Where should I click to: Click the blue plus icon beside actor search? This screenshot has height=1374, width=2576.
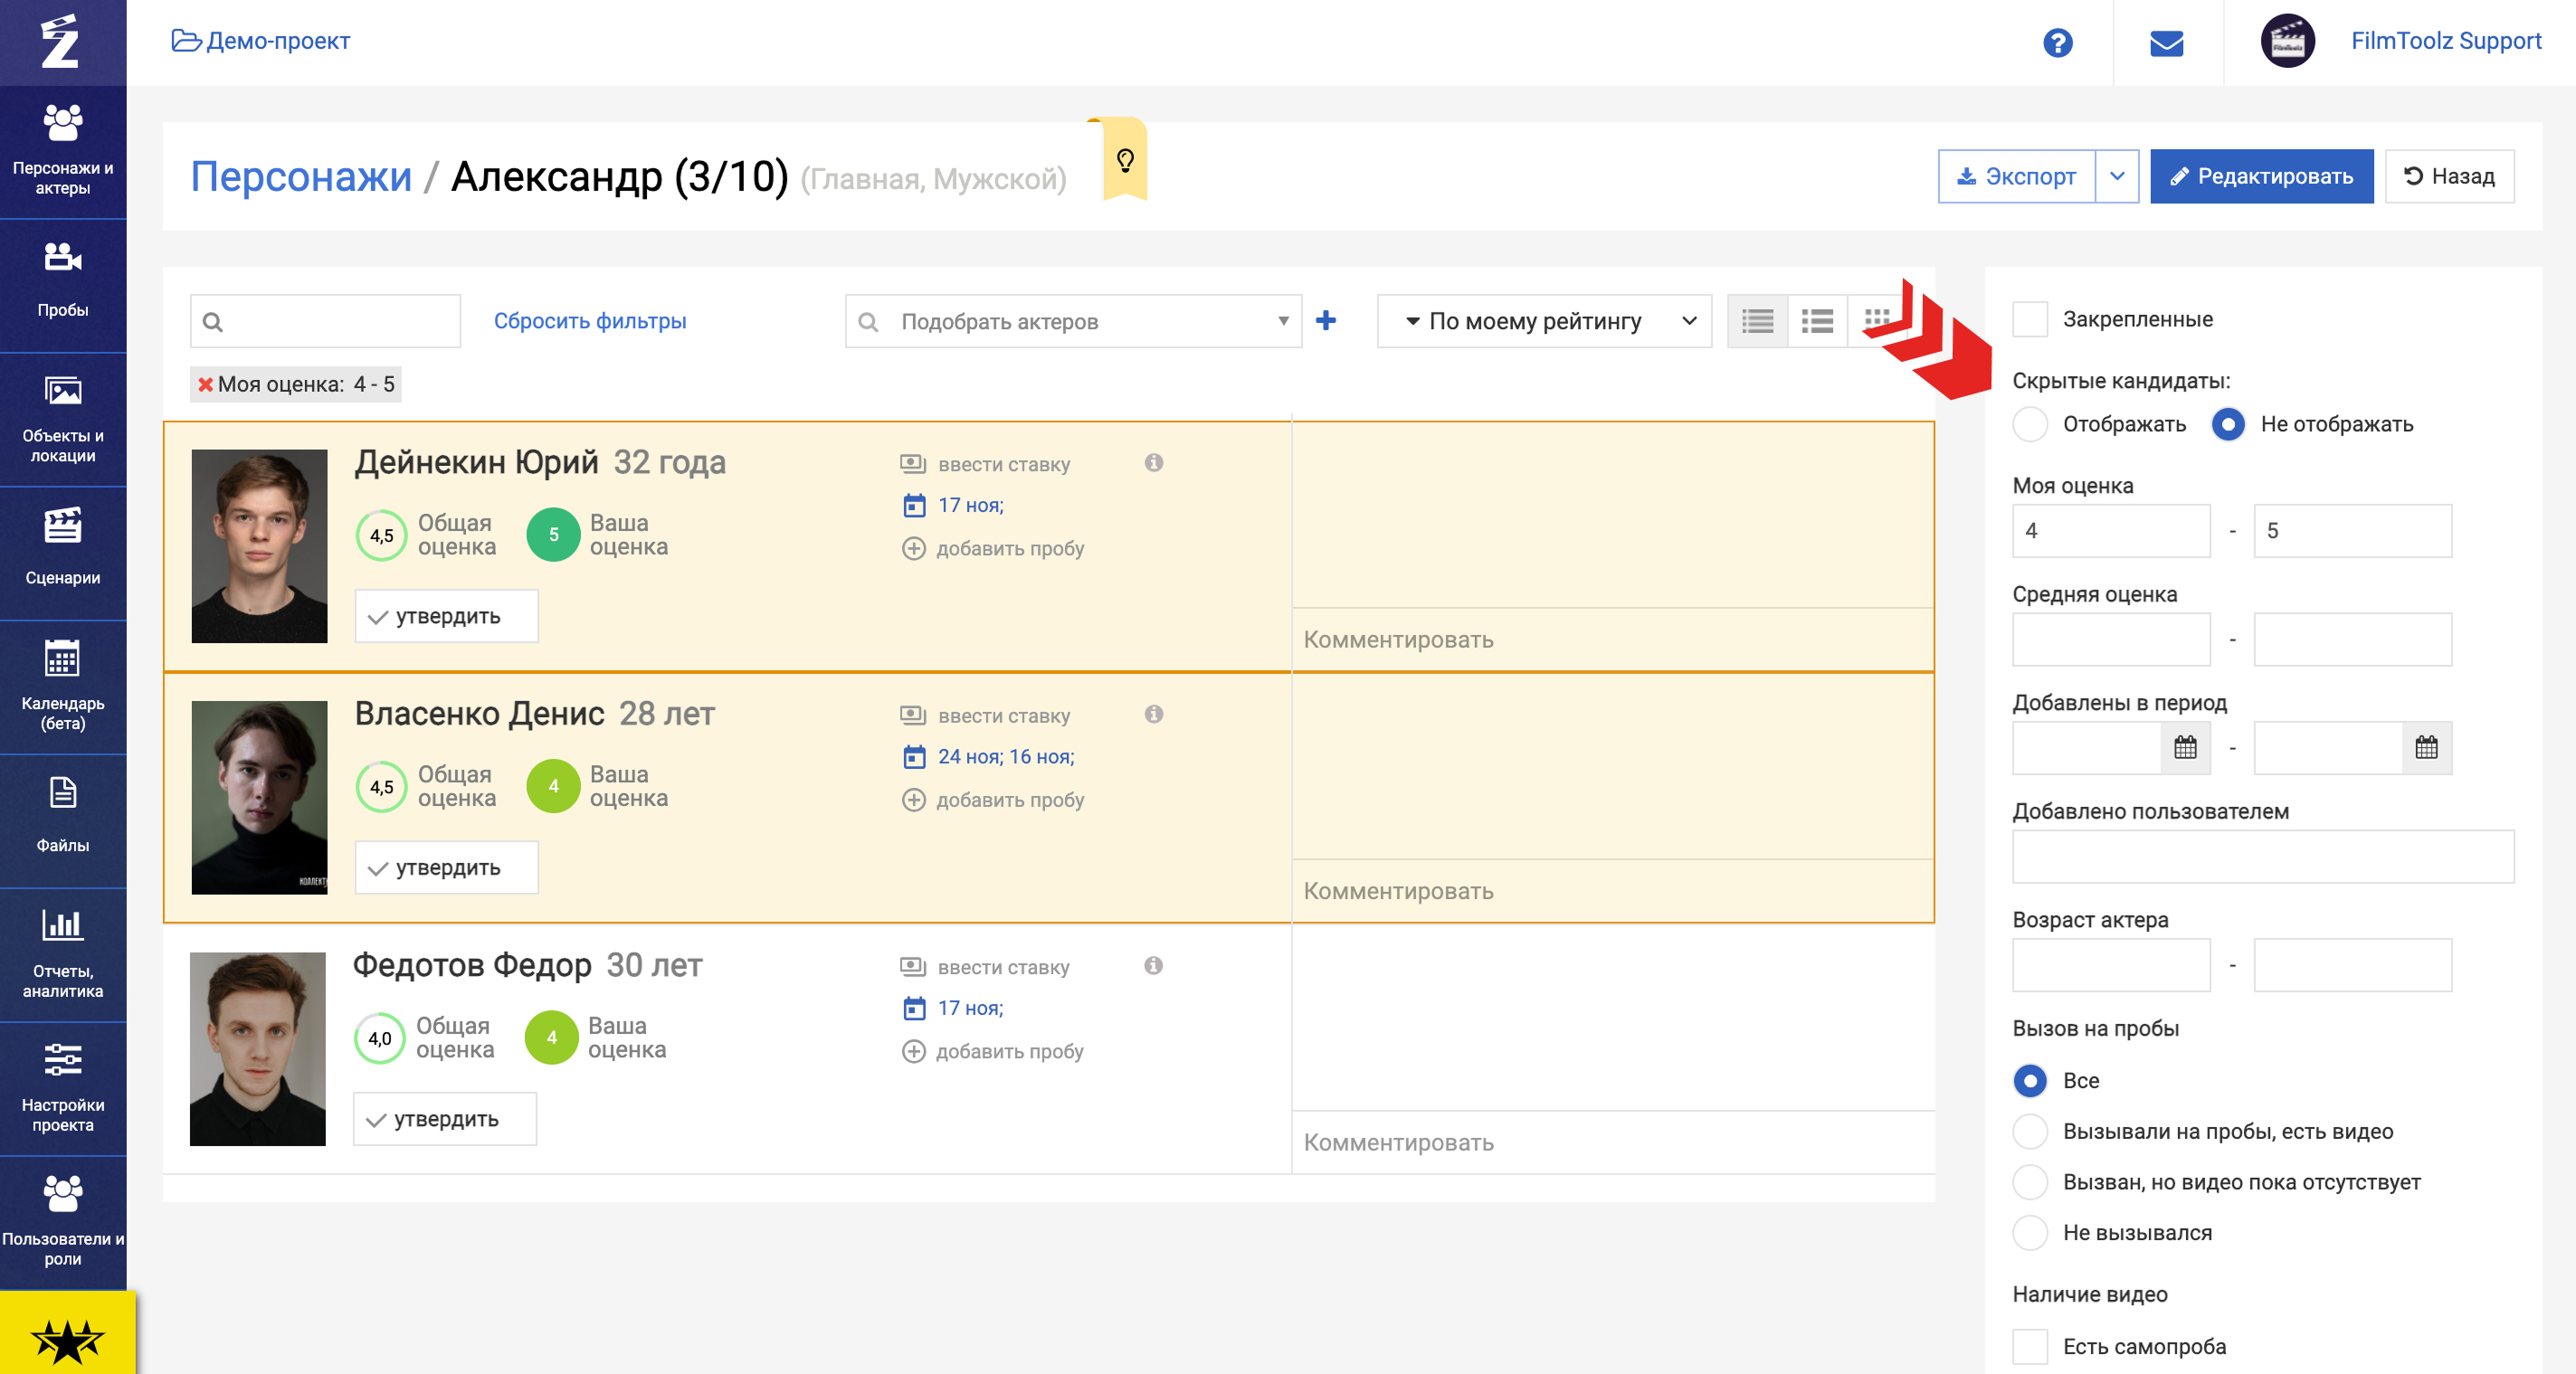[1325, 320]
